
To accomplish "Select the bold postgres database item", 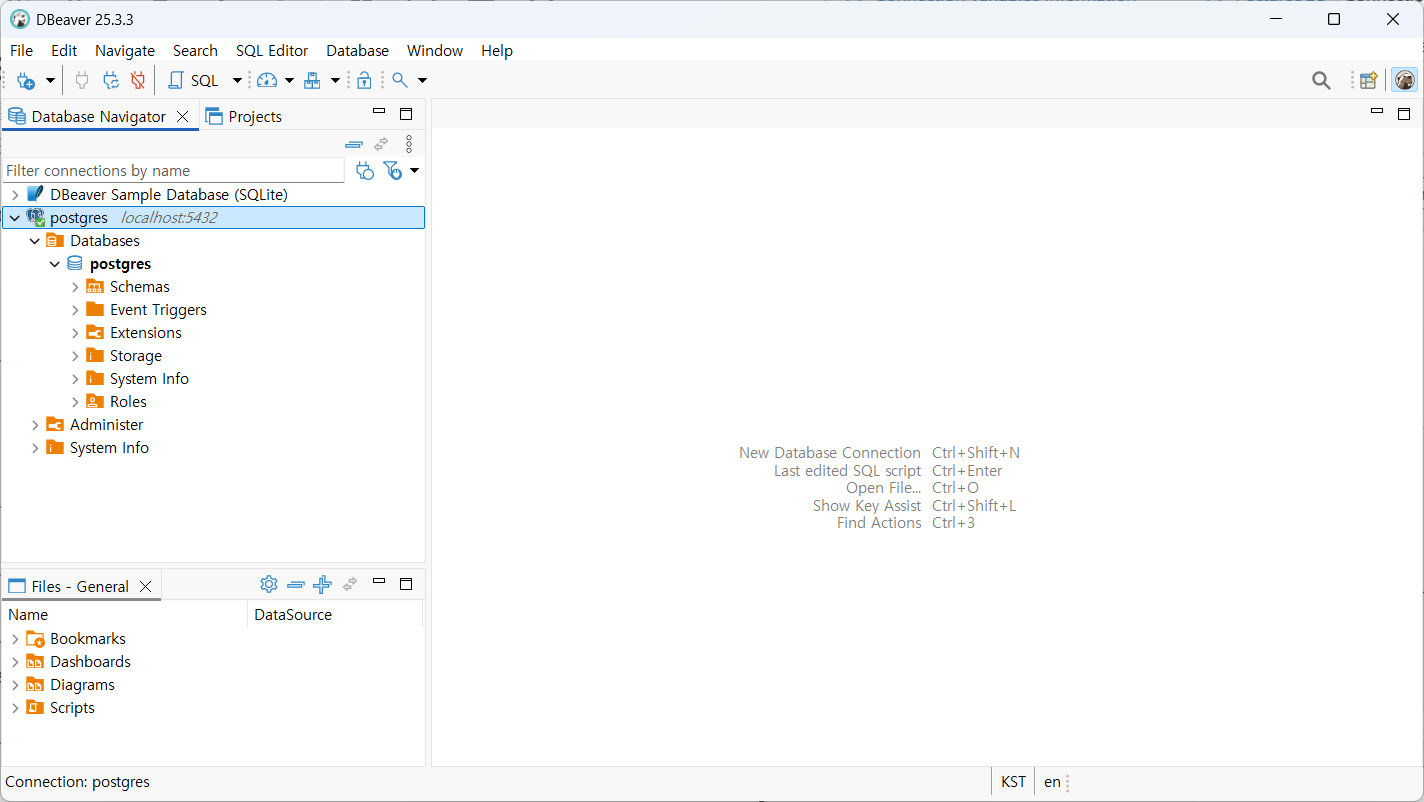I will tap(120, 264).
